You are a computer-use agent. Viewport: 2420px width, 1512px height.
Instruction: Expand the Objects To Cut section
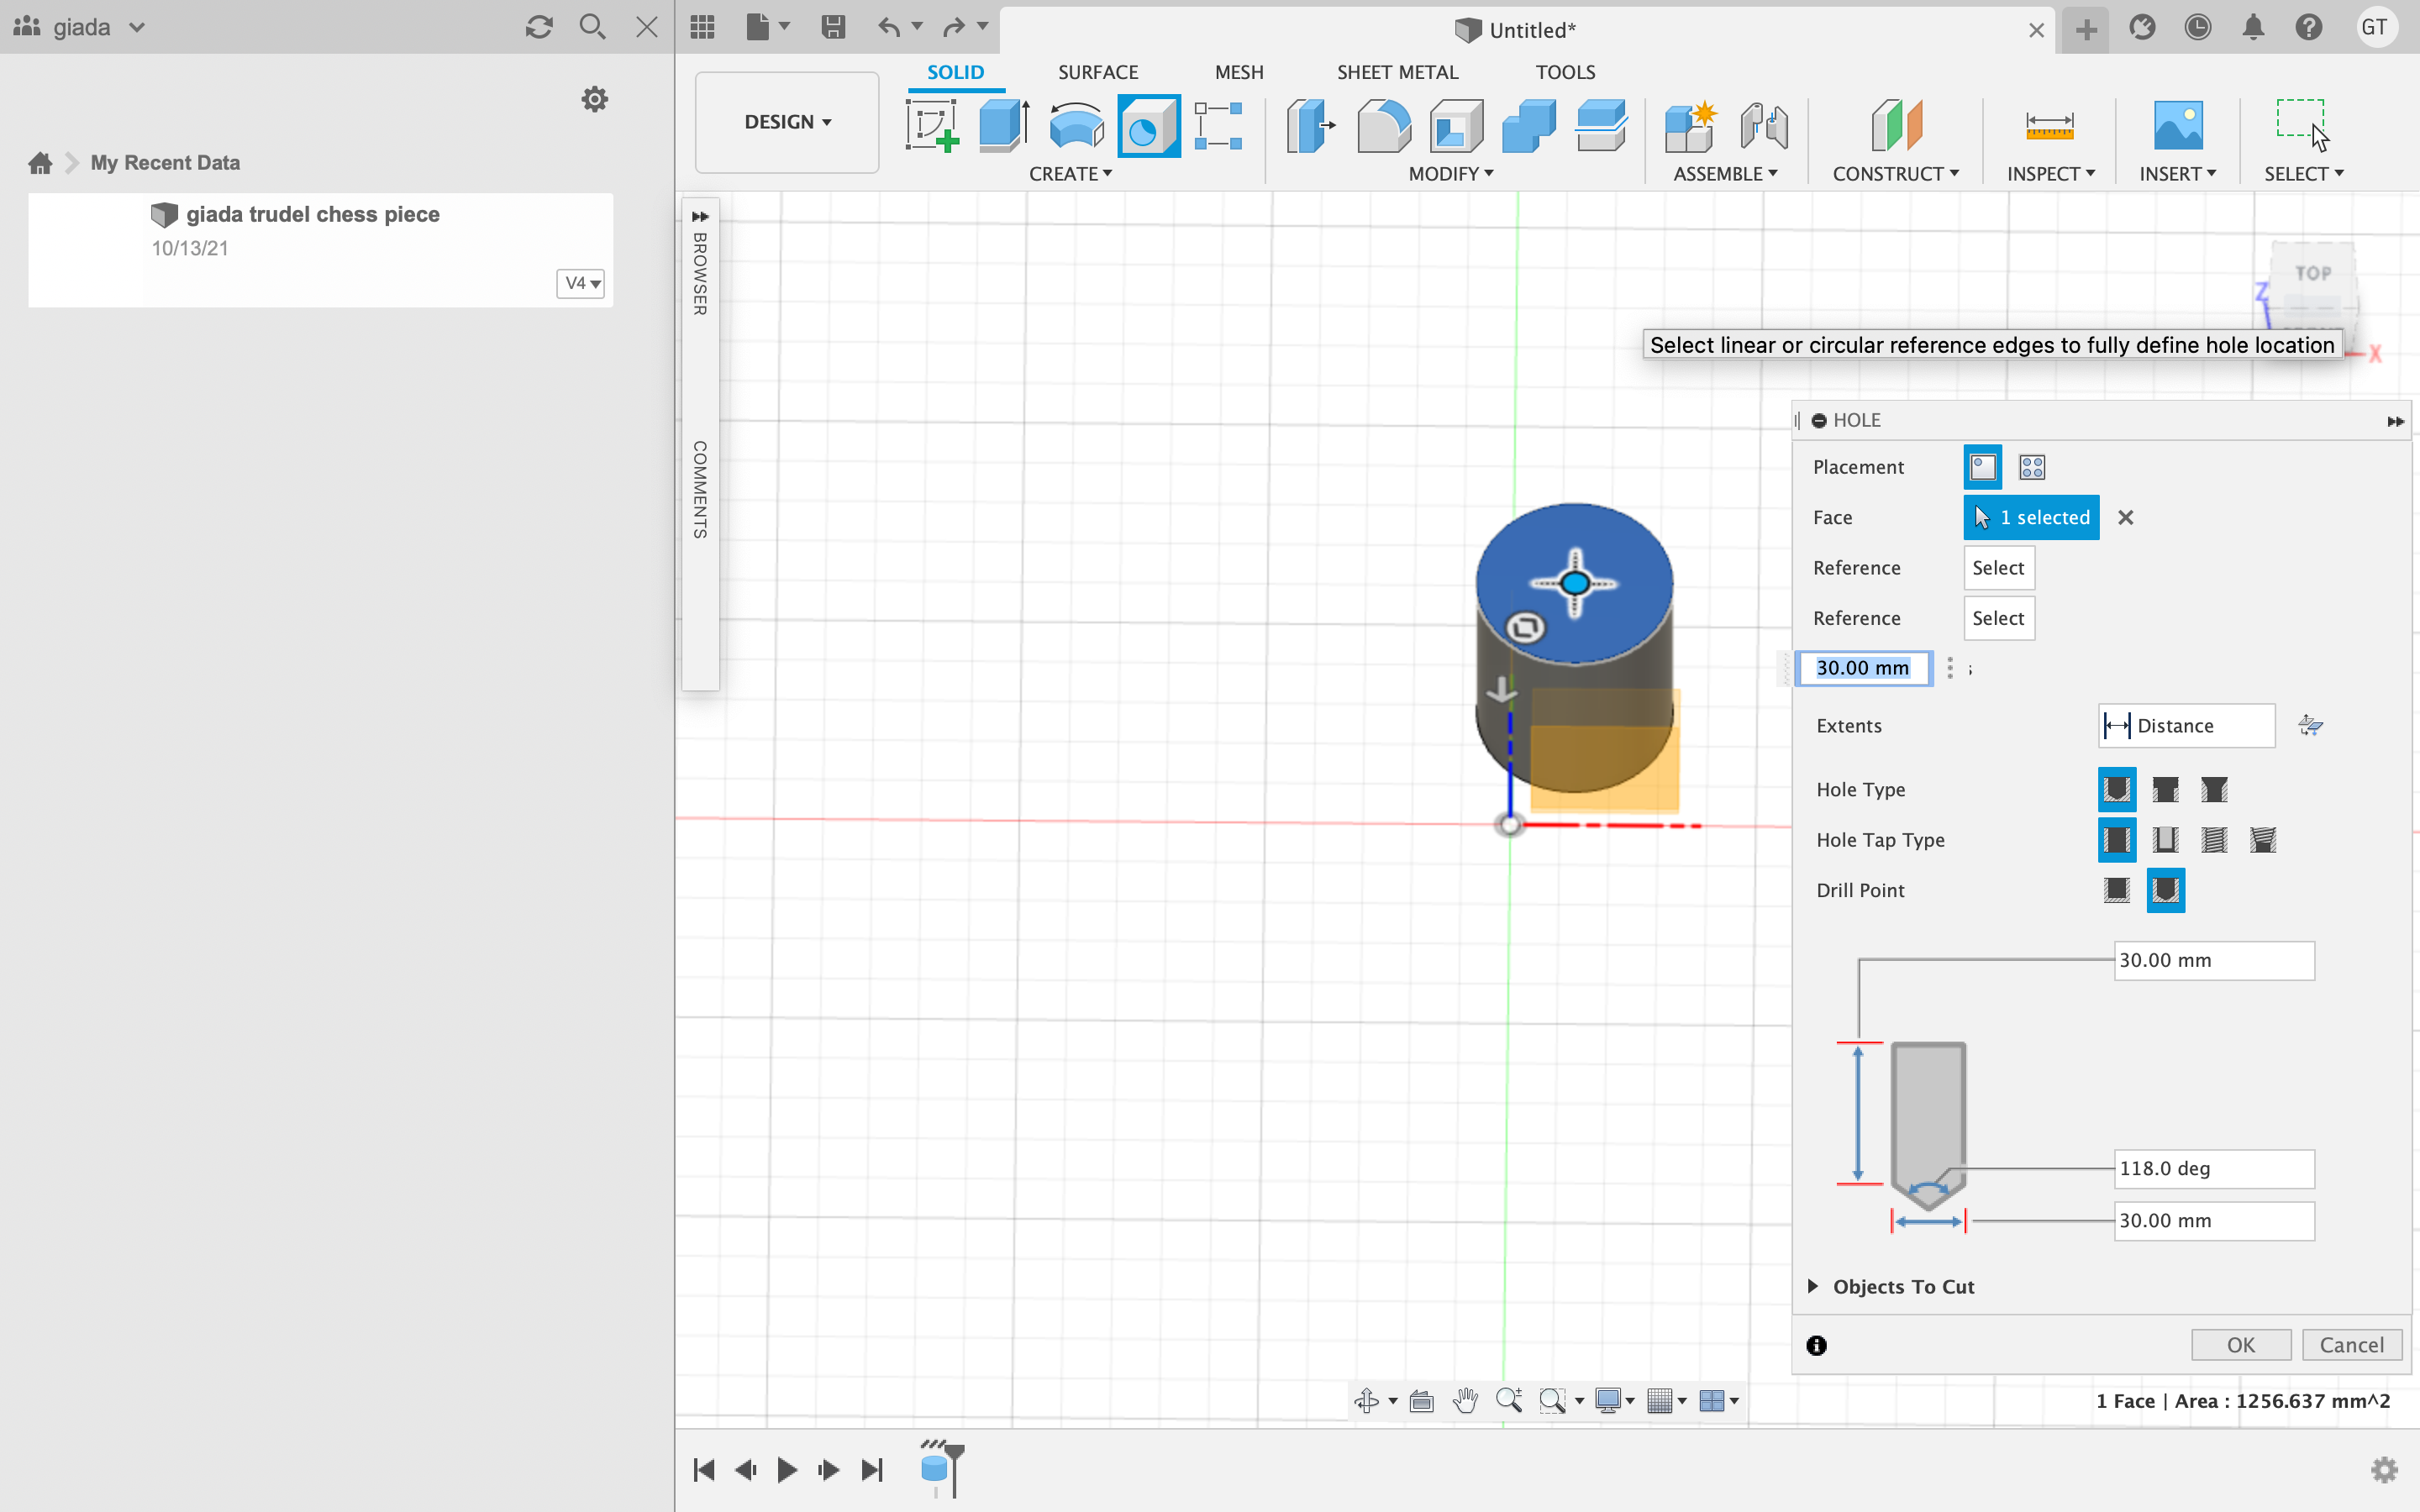pos(1813,1286)
